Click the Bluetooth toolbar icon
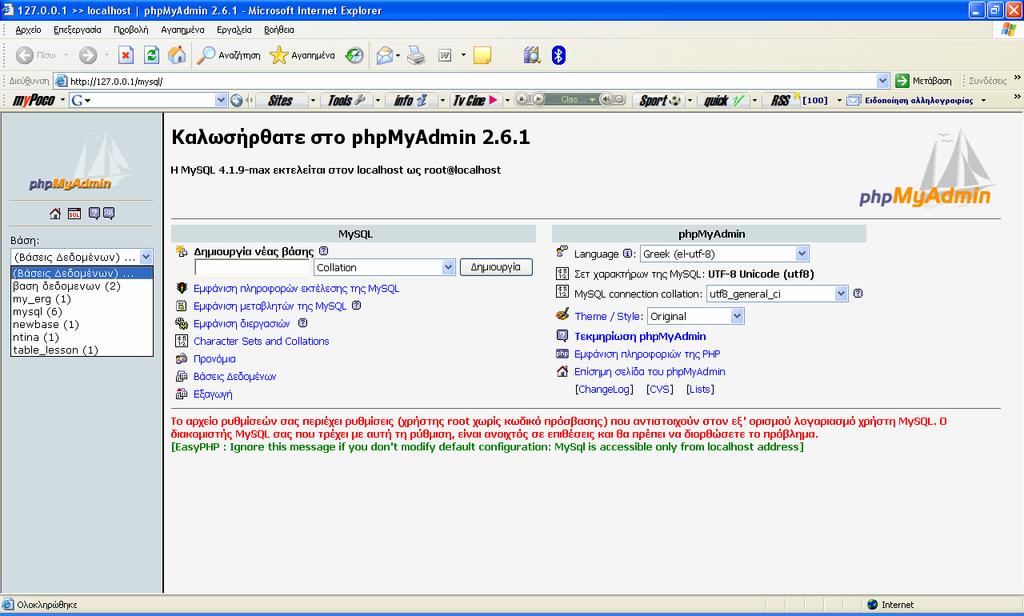The width and height of the screenshot is (1024, 616). (x=558, y=56)
